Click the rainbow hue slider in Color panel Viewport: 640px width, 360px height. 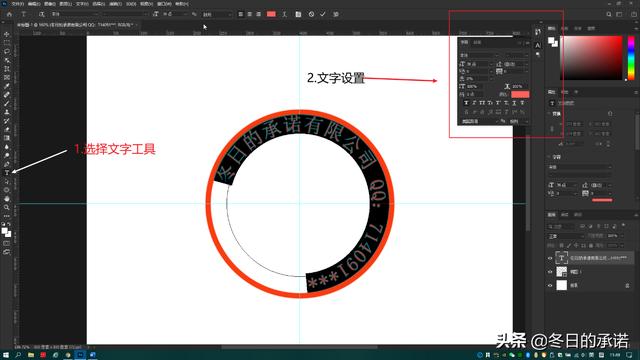tap(631, 58)
